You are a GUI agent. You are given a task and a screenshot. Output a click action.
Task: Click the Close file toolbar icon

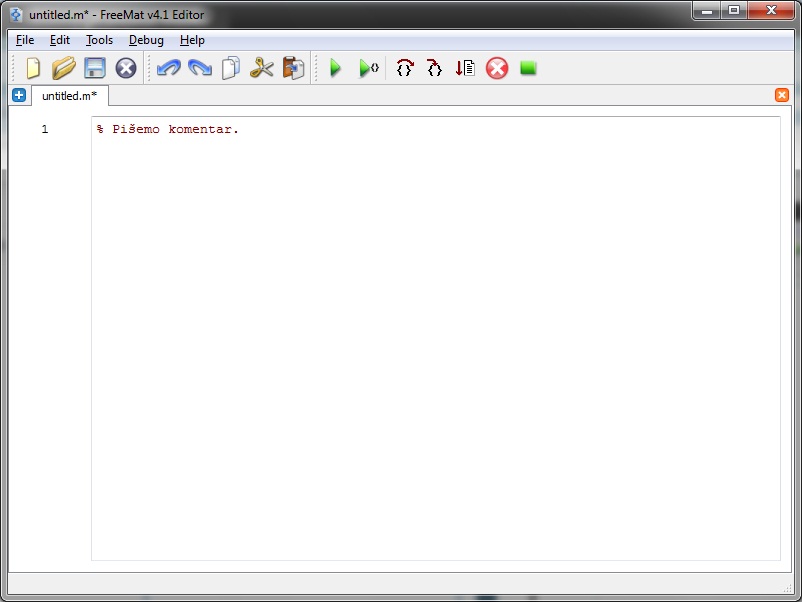[x=126, y=68]
